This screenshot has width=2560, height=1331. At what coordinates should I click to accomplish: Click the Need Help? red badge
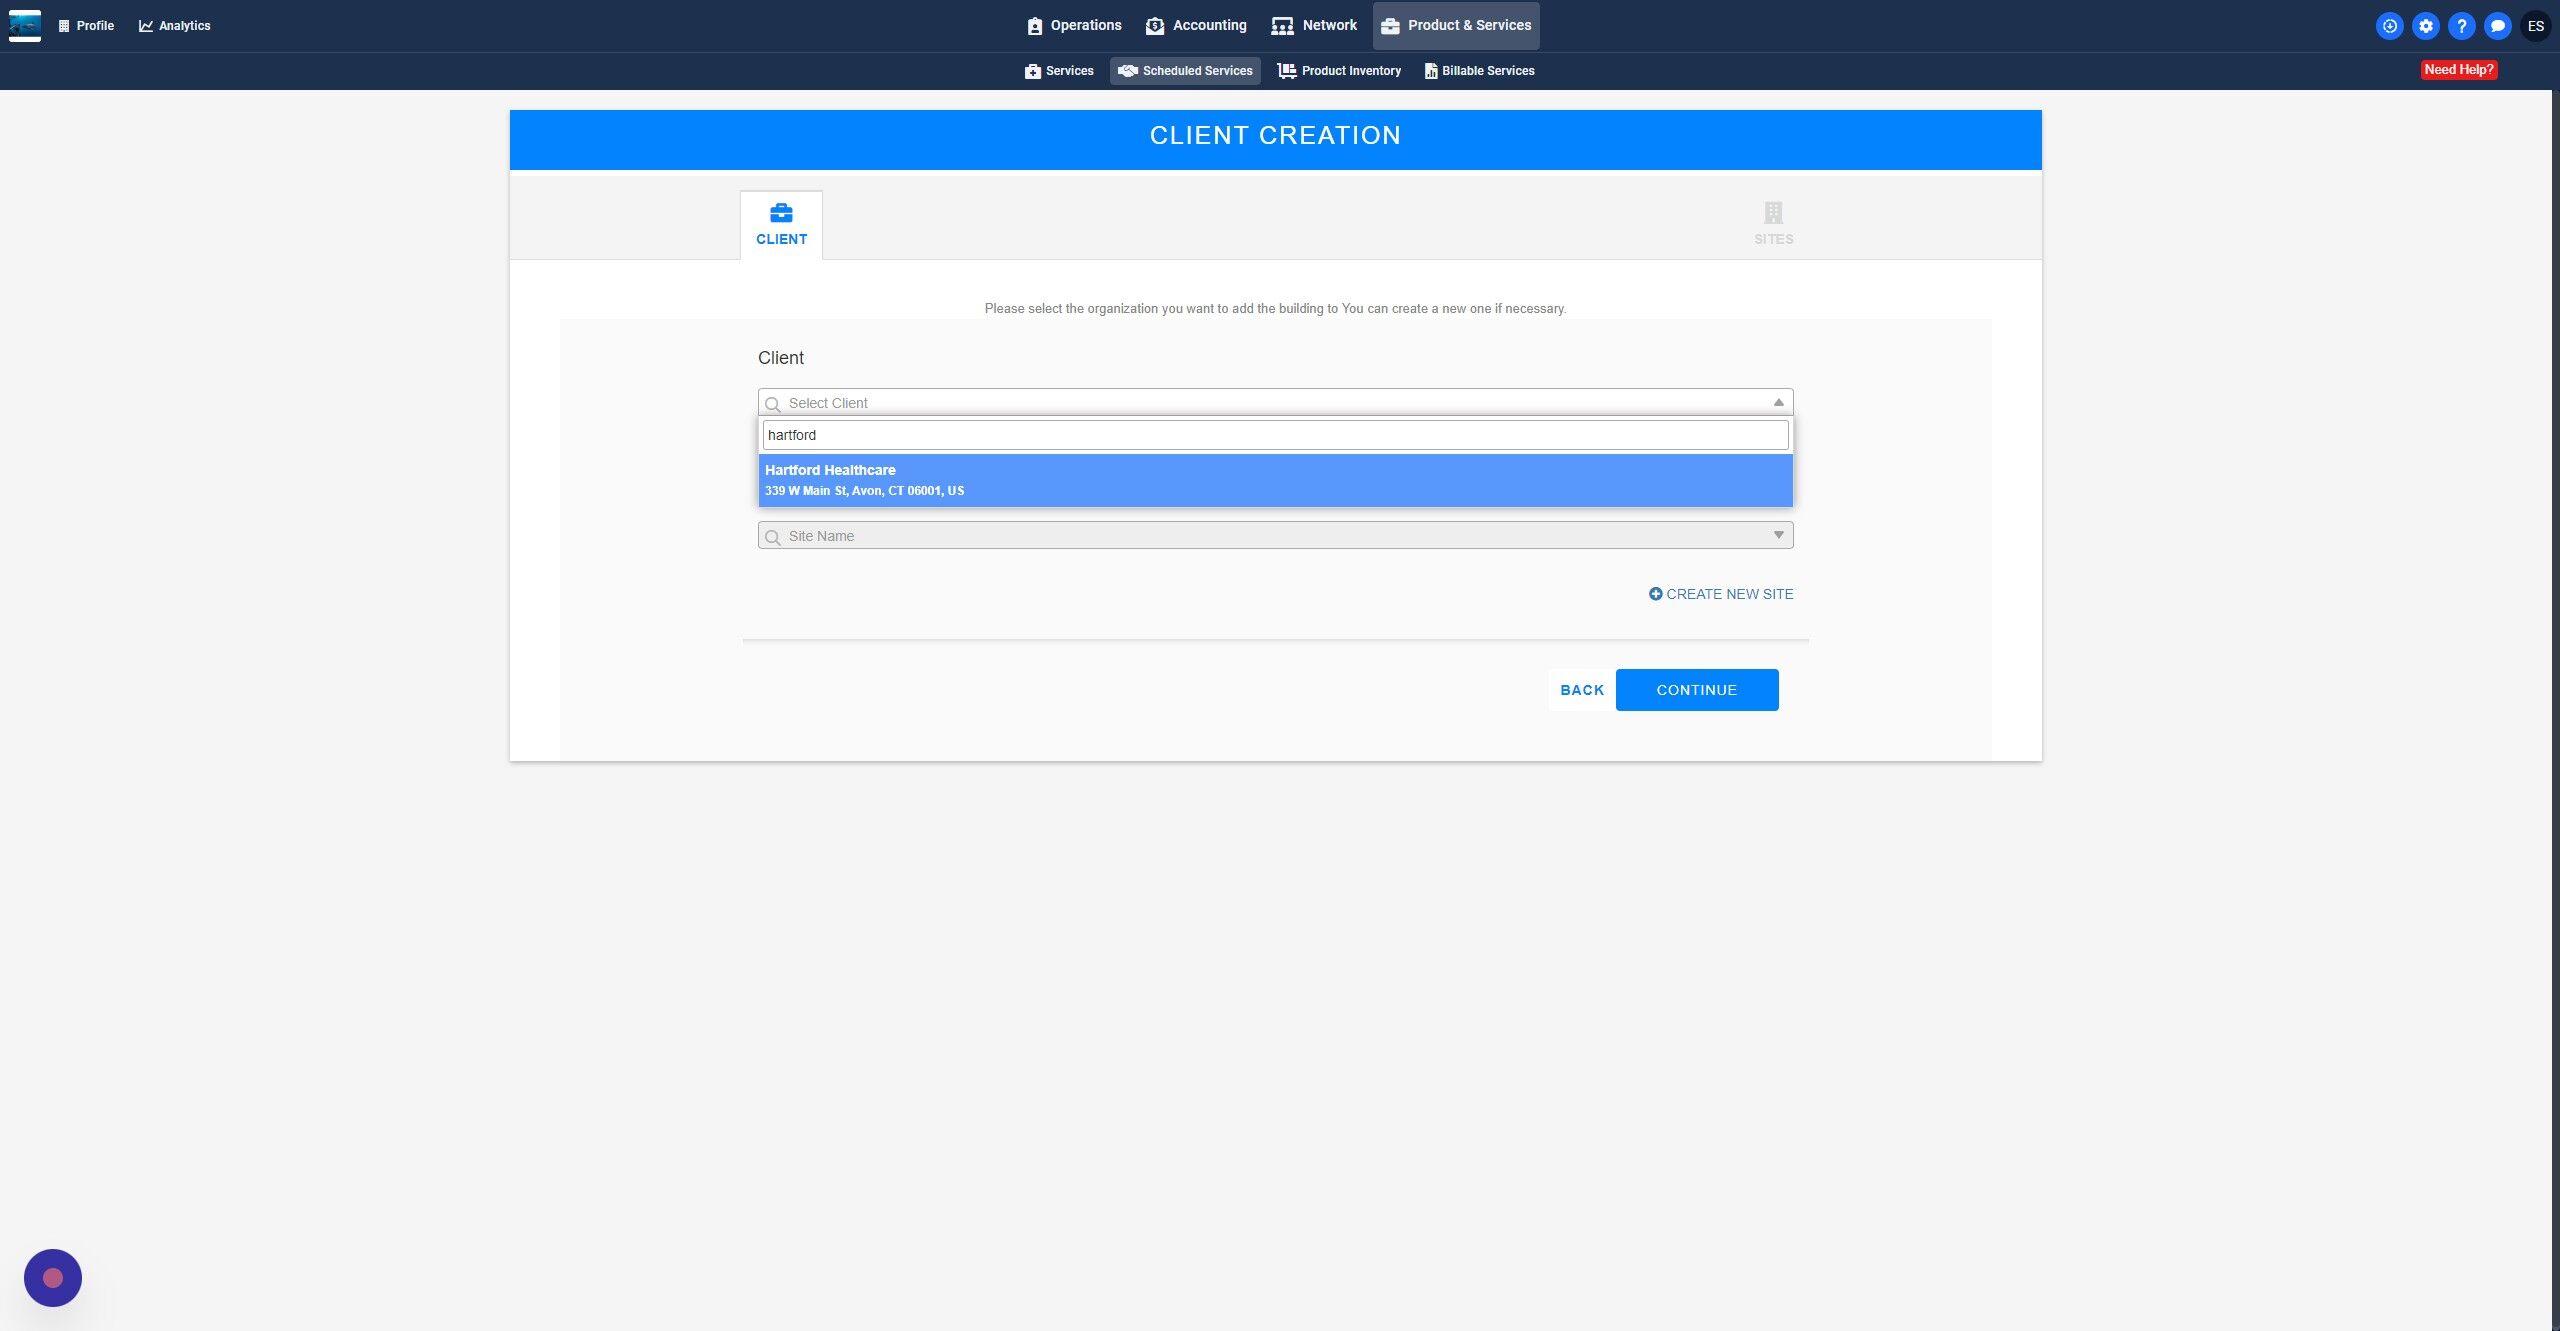coord(2458,70)
